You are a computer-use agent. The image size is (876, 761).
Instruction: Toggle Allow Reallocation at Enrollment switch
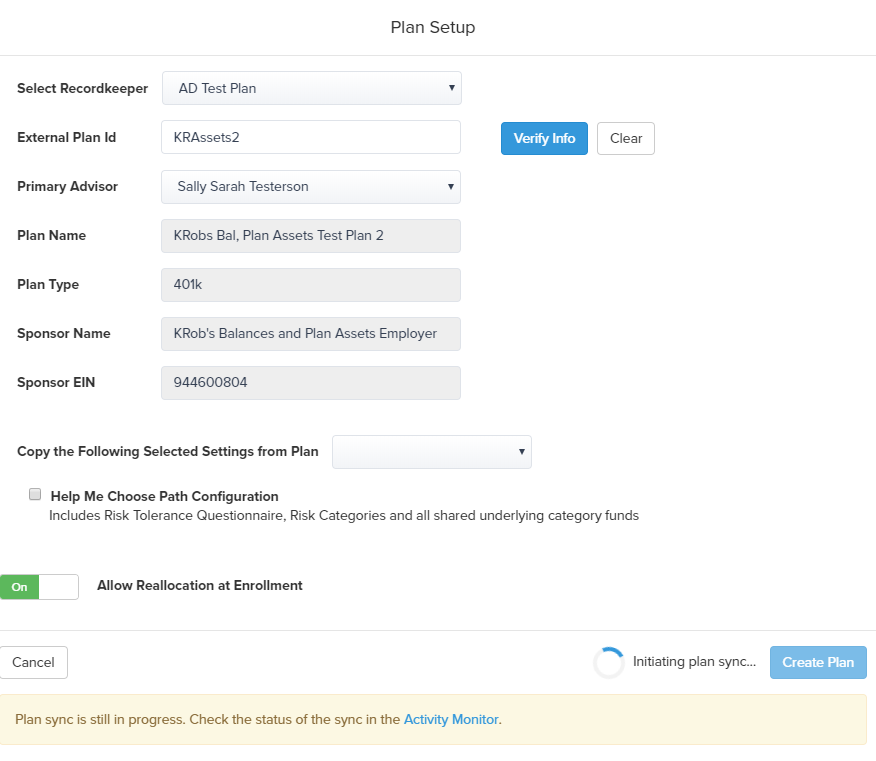(39, 587)
